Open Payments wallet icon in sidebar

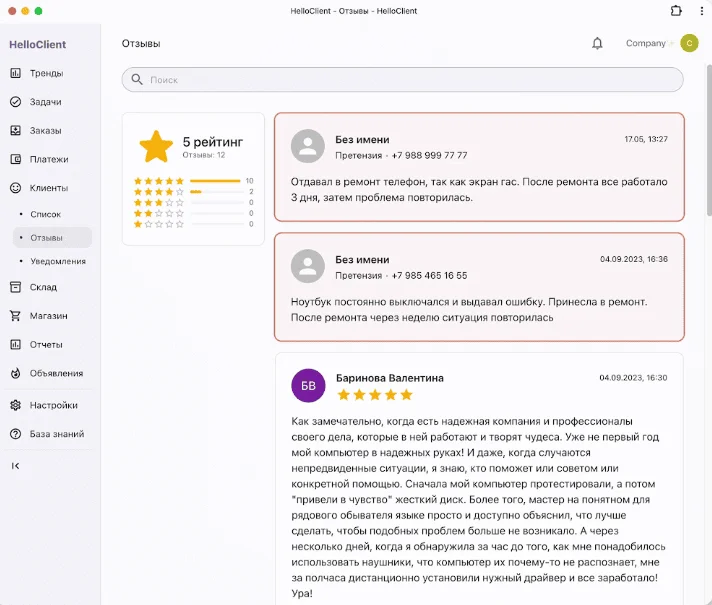(15, 159)
